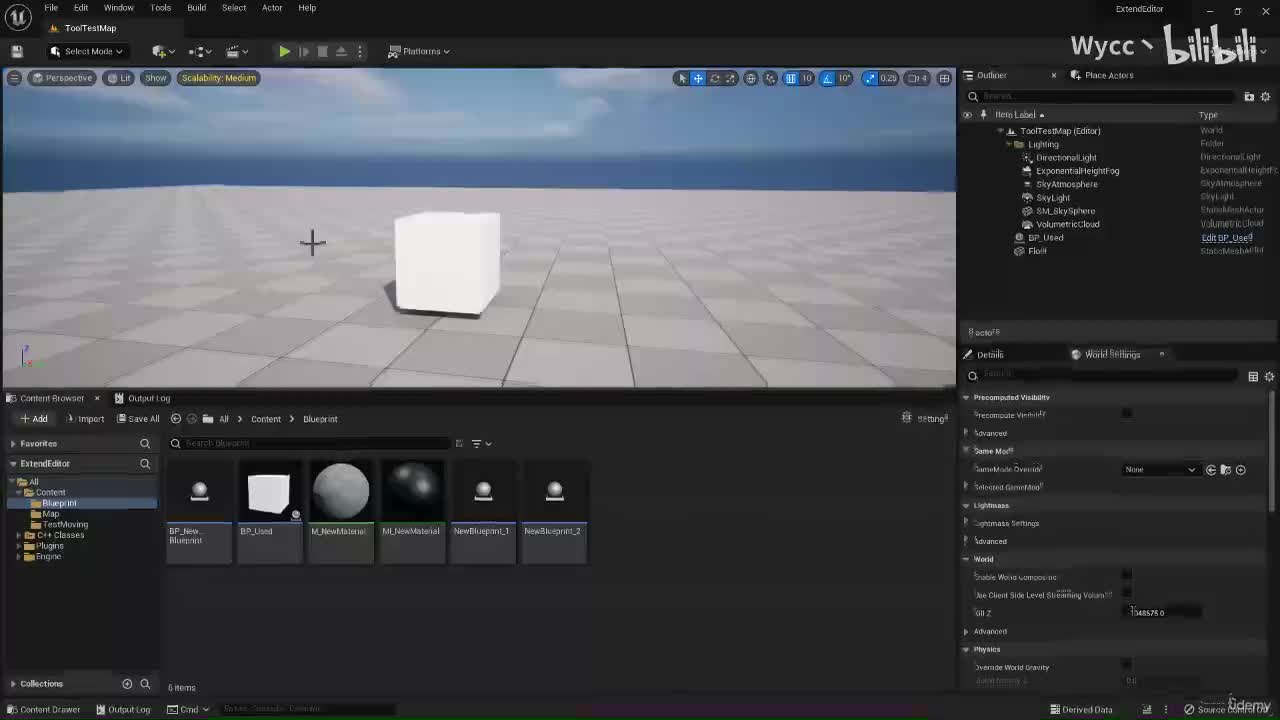Image resolution: width=1280 pixels, height=720 pixels.
Task: Choose the Translate move gizmo tool
Action: [698, 78]
